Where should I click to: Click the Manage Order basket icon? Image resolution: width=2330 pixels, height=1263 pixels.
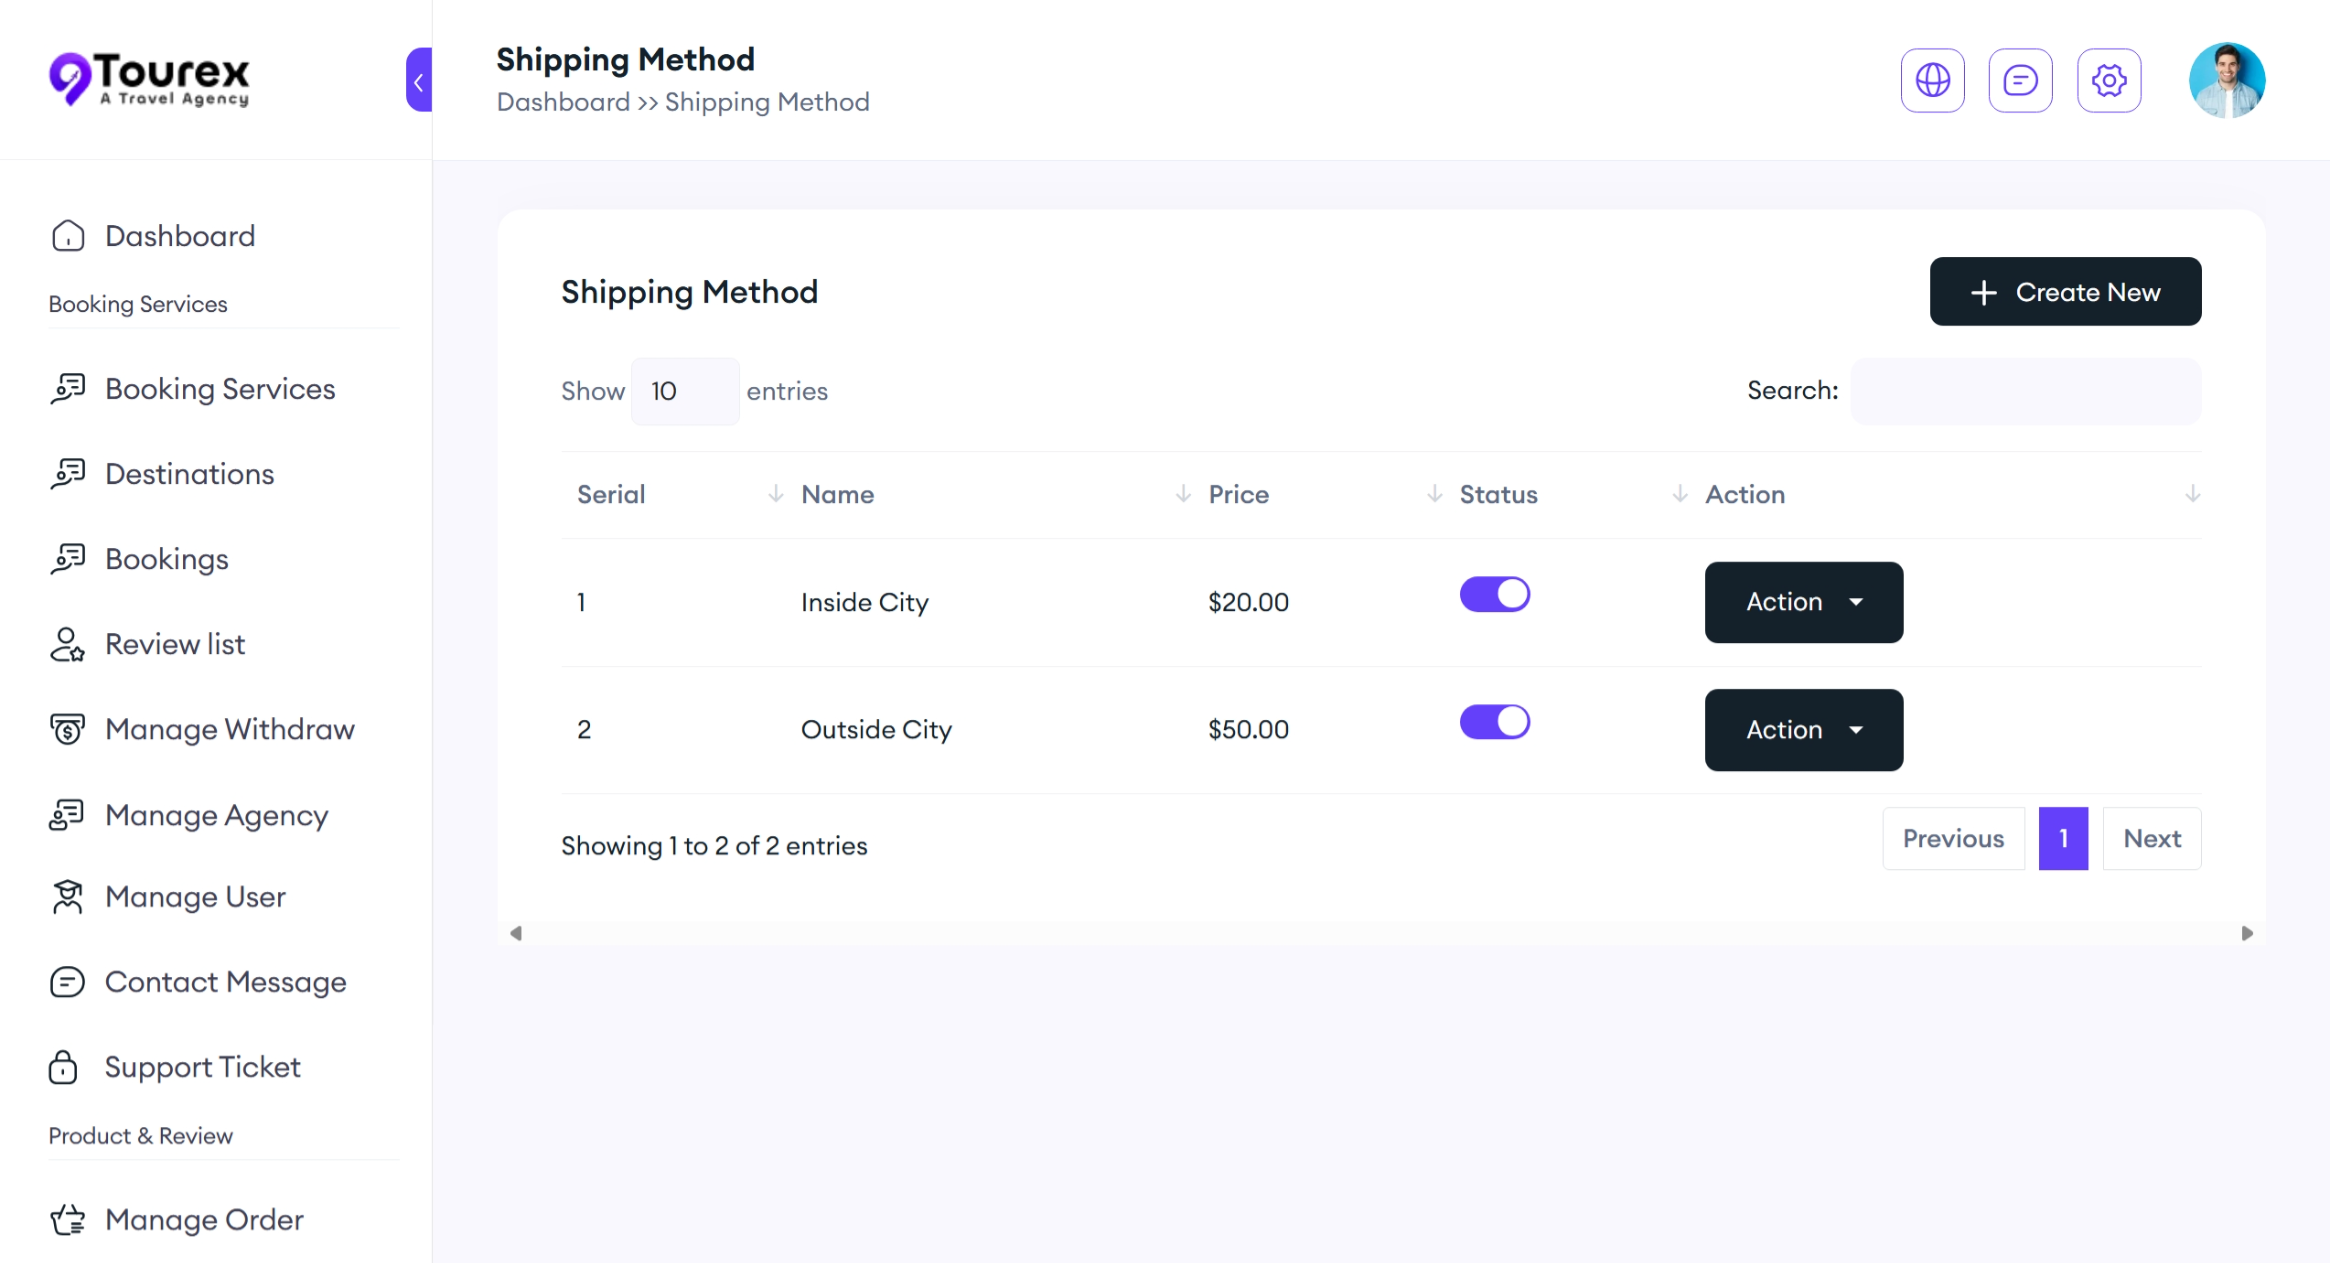tap(68, 1220)
